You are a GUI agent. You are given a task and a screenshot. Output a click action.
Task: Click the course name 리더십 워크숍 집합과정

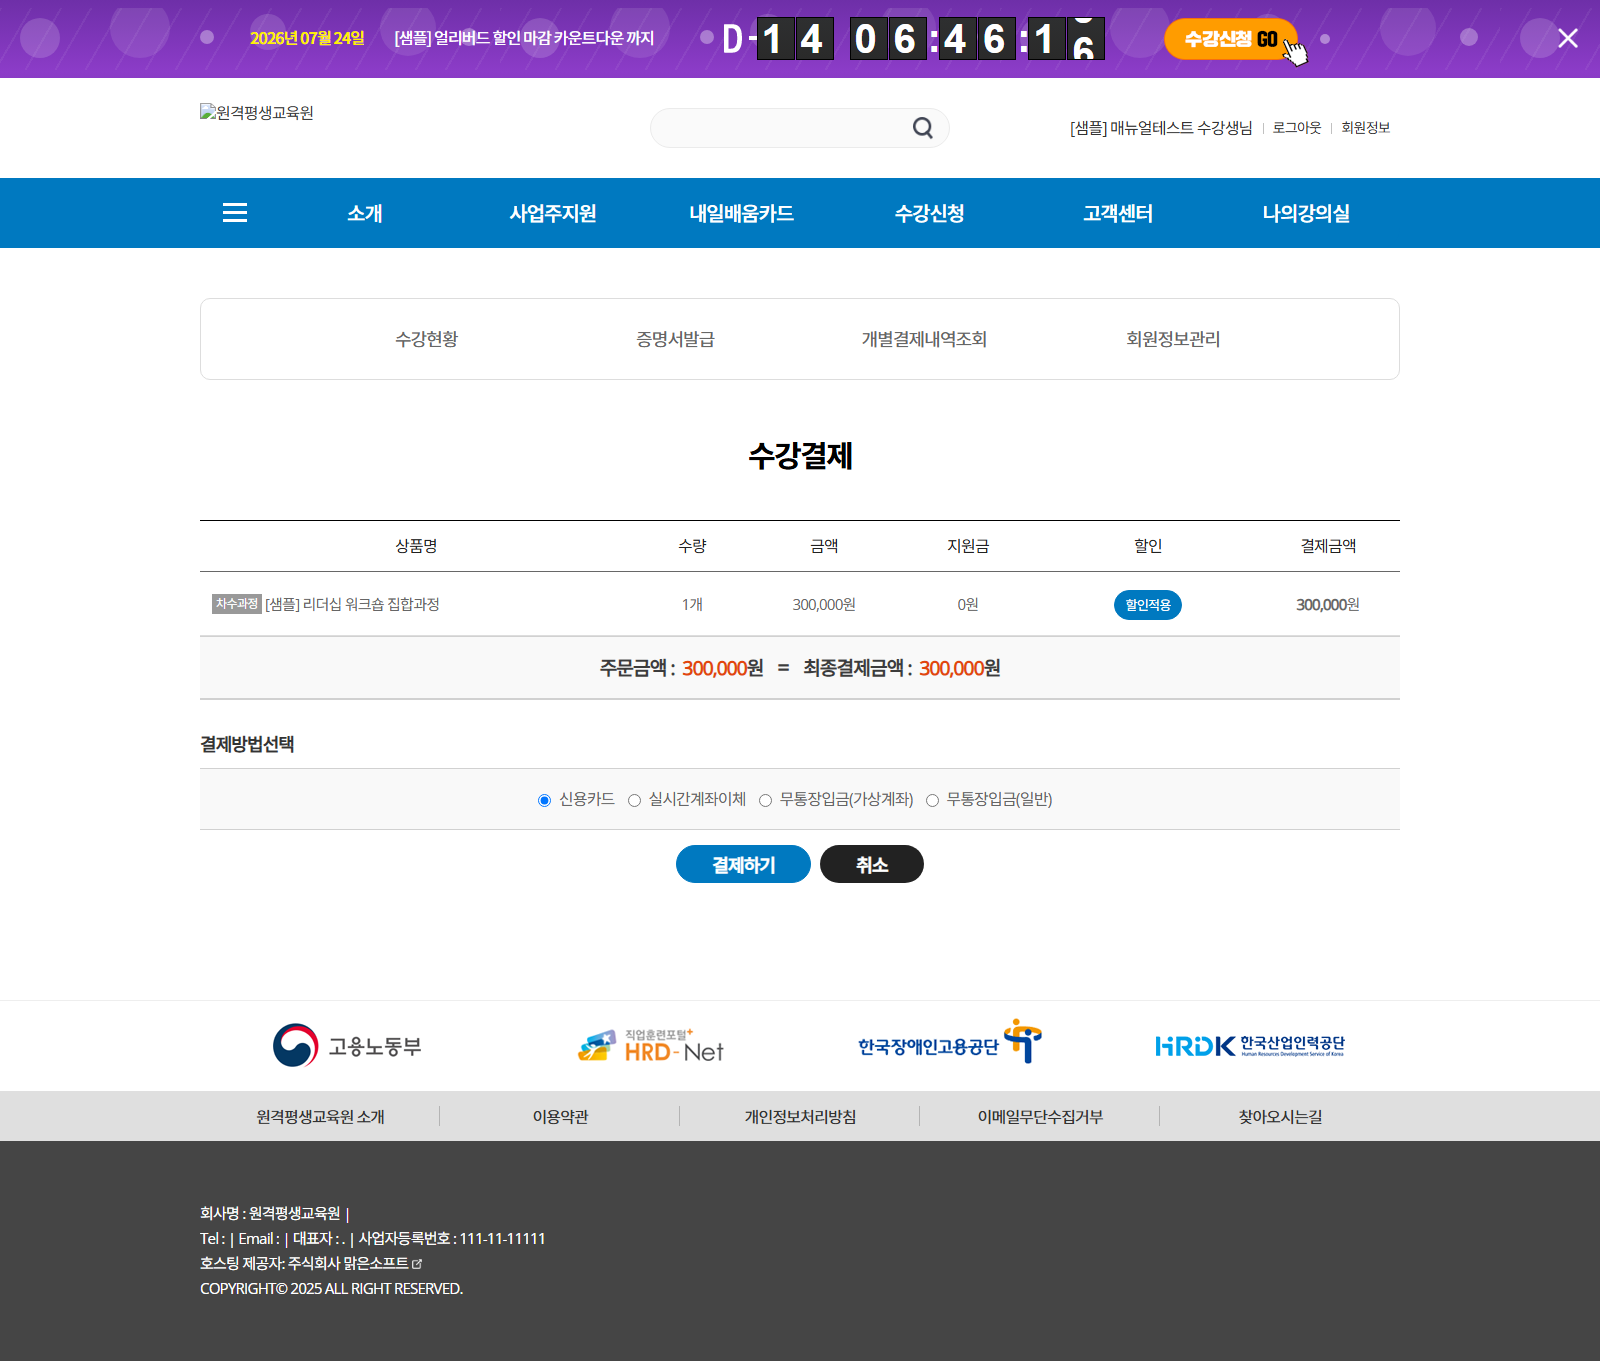tap(352, 604)
